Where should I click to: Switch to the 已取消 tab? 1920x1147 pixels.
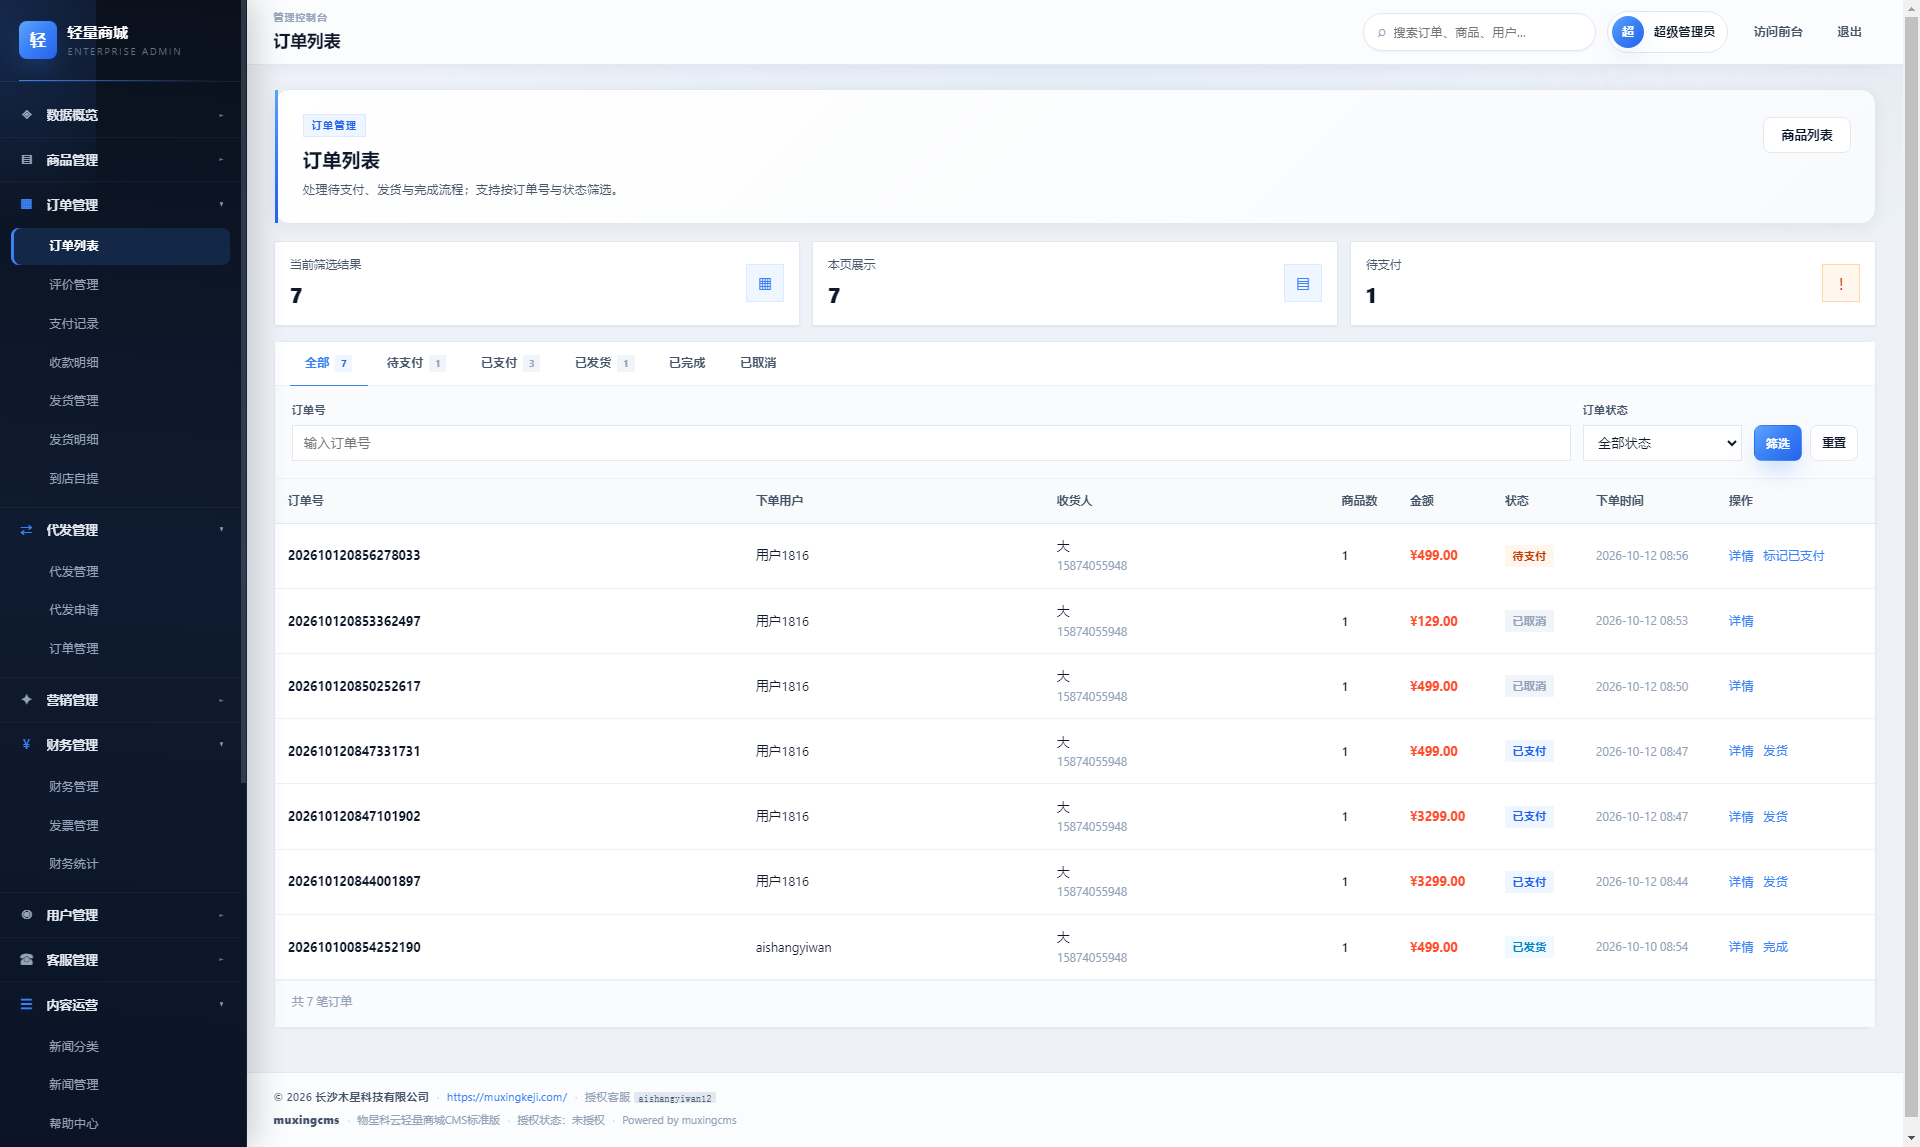758,363
